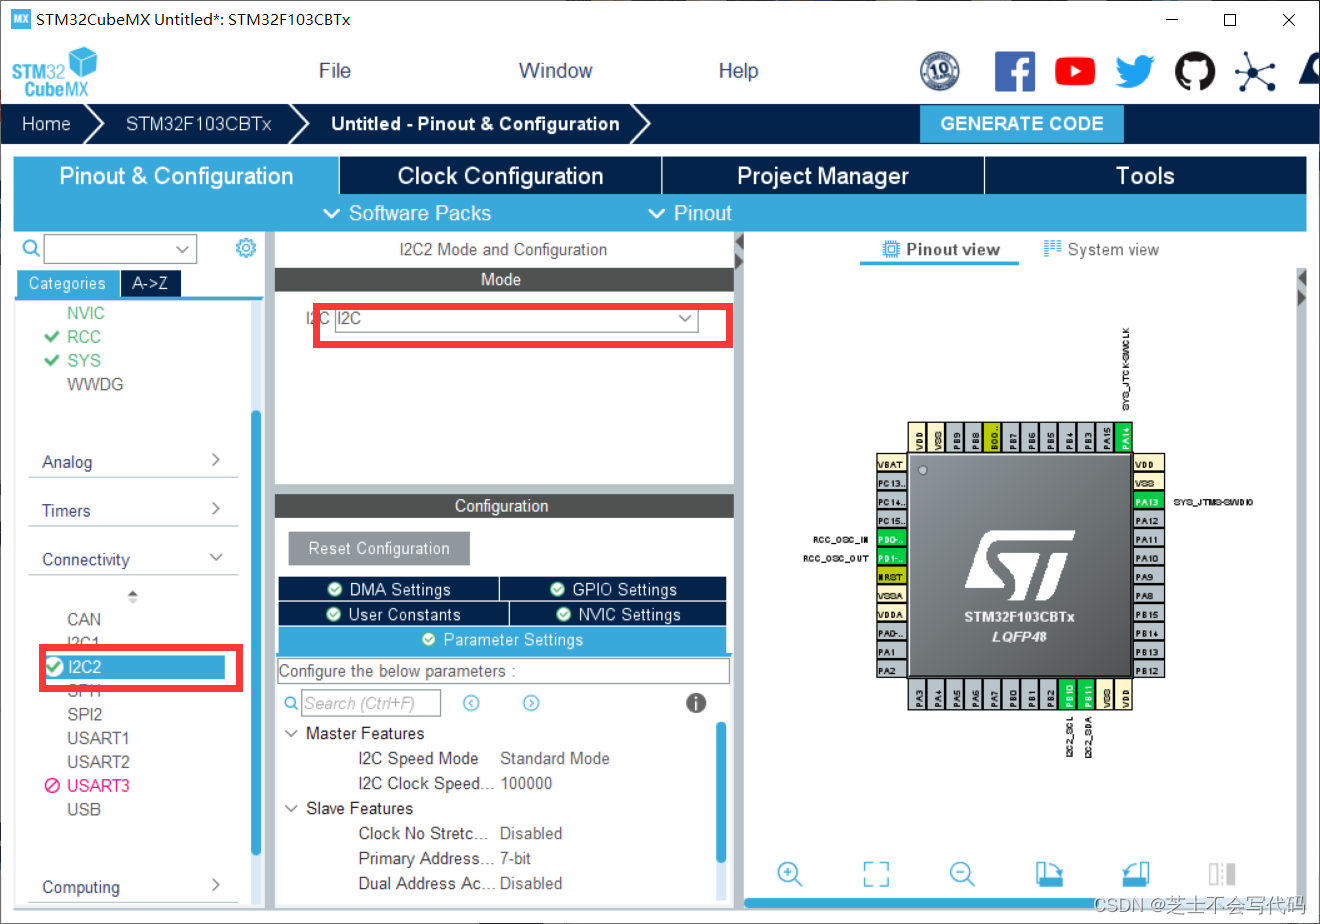Switch to System view
Viewport: 1320px width, 924px height.
pyautogui.click(x=1101, y=250)
